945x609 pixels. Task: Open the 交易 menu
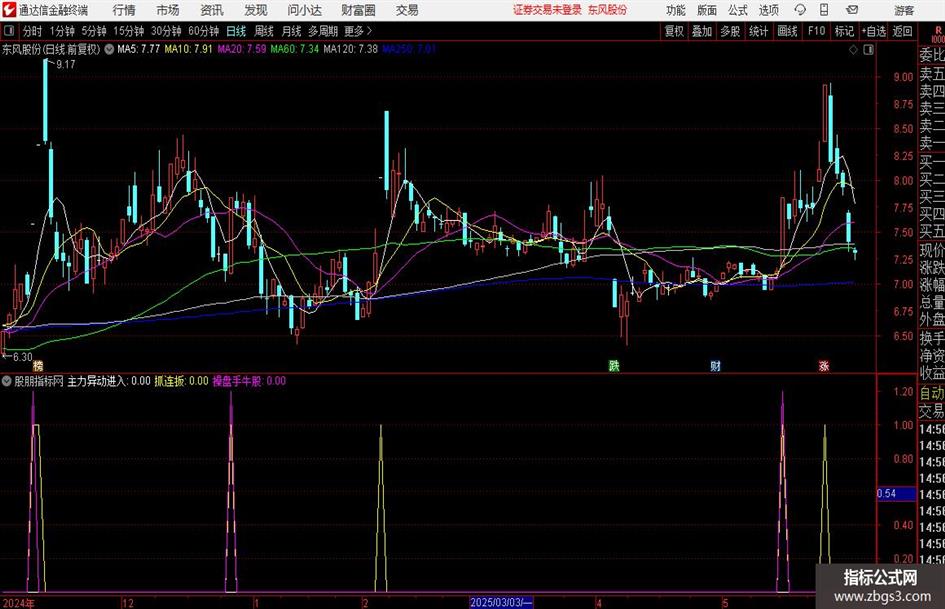[407, 10]
